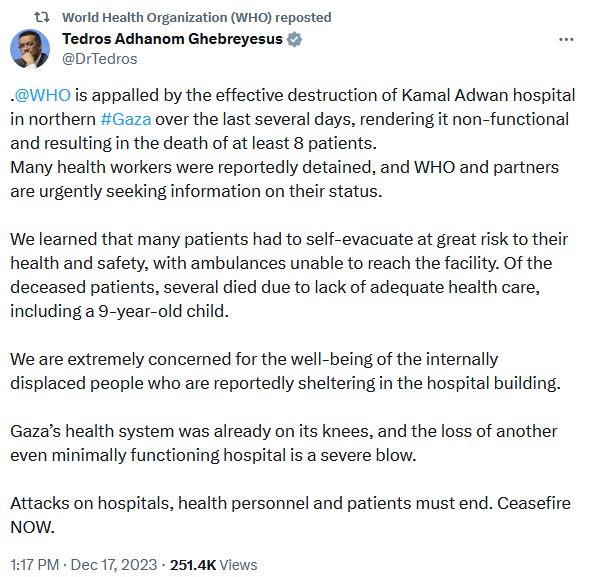This screenshot has height=577, width=589.
Task: Click the 1:17 PM timestamp
Action: [35, 565]
